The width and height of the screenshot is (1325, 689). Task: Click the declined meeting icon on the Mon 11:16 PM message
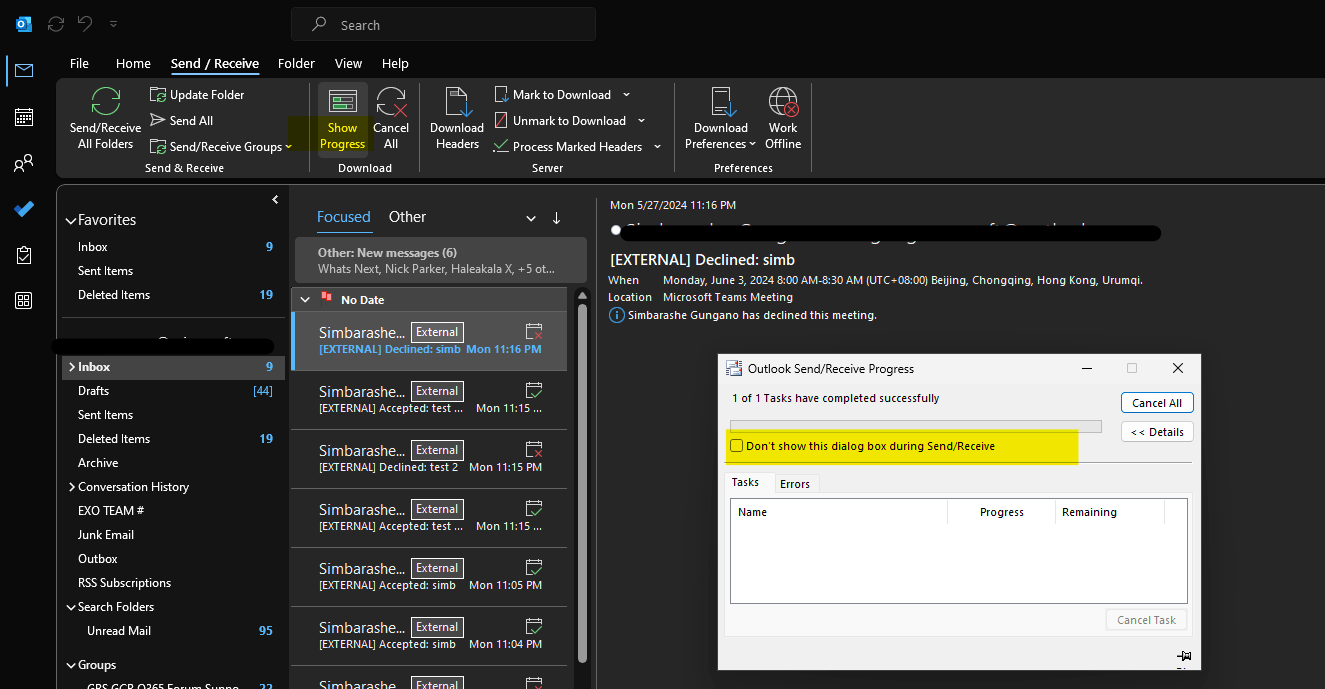click(534, 331)
